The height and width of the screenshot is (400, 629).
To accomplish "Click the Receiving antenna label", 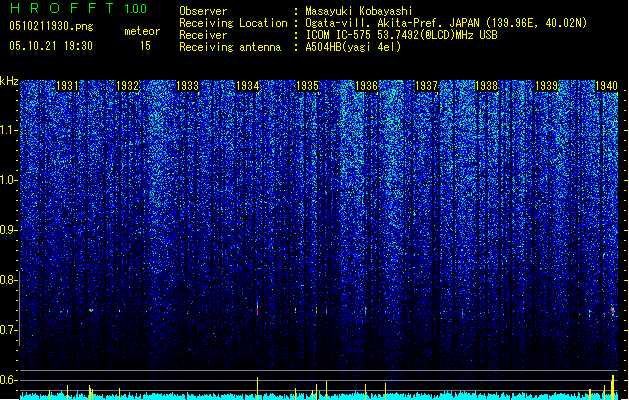I will [230, 47].
